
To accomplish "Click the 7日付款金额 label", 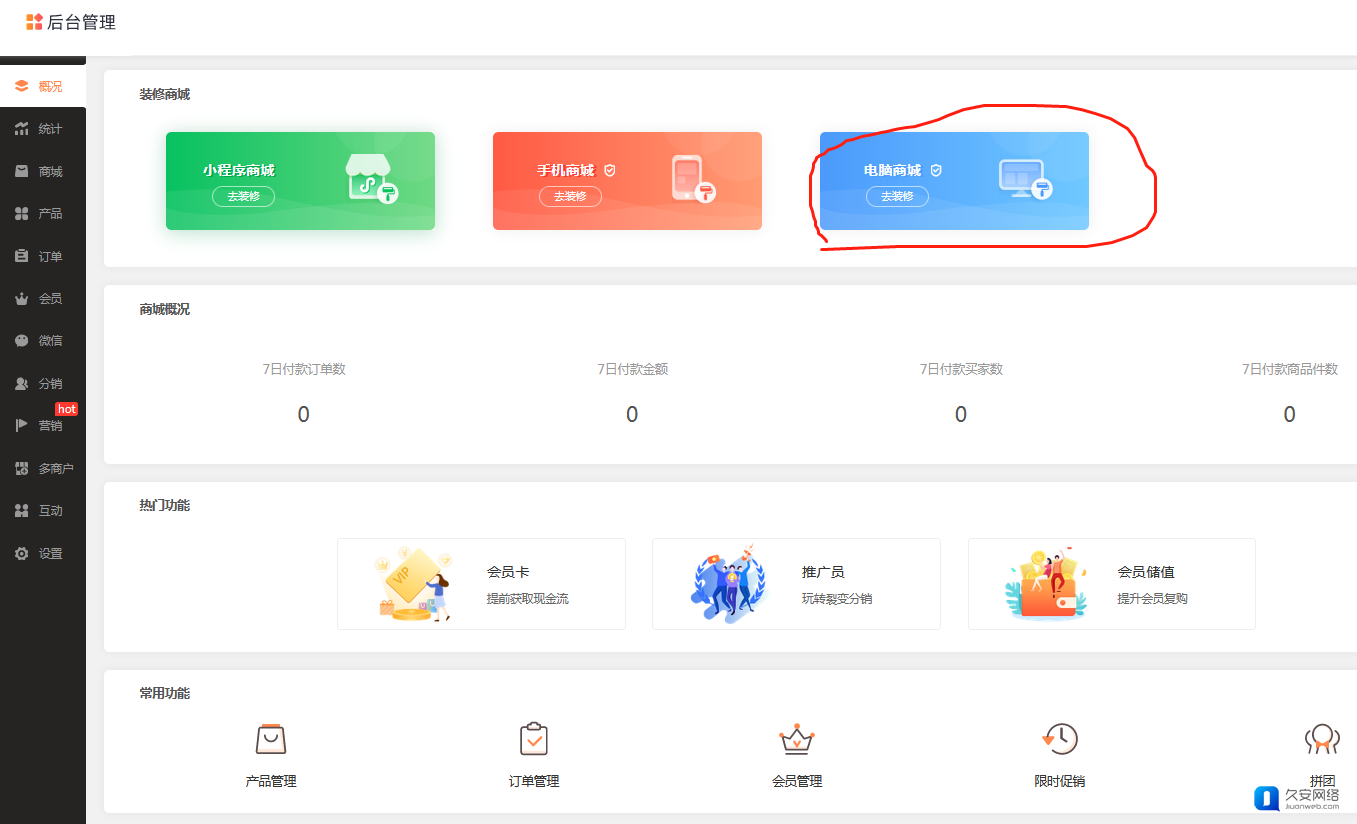I will pos(633,369).
